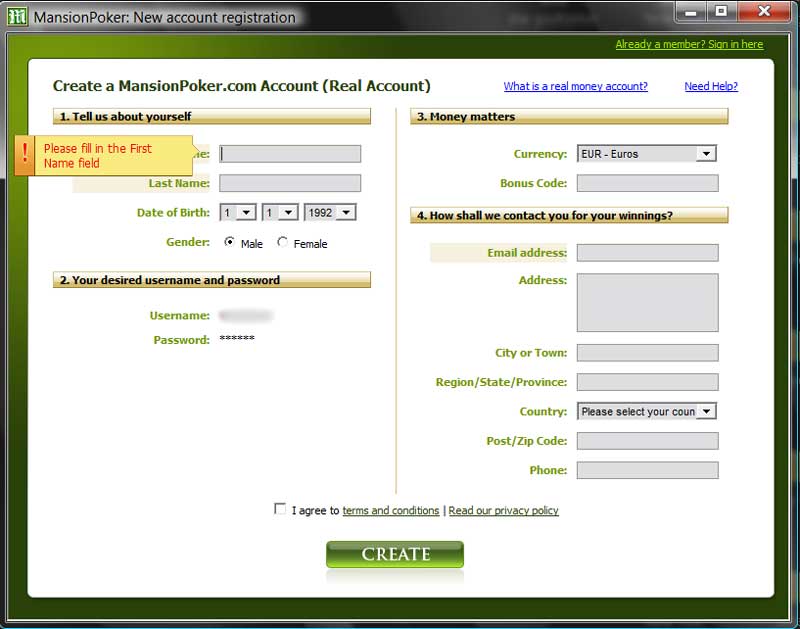Click the Post/Zip Code field
Image resolution: width=800 pixels, height=629 pixels.
click(647, 441)
